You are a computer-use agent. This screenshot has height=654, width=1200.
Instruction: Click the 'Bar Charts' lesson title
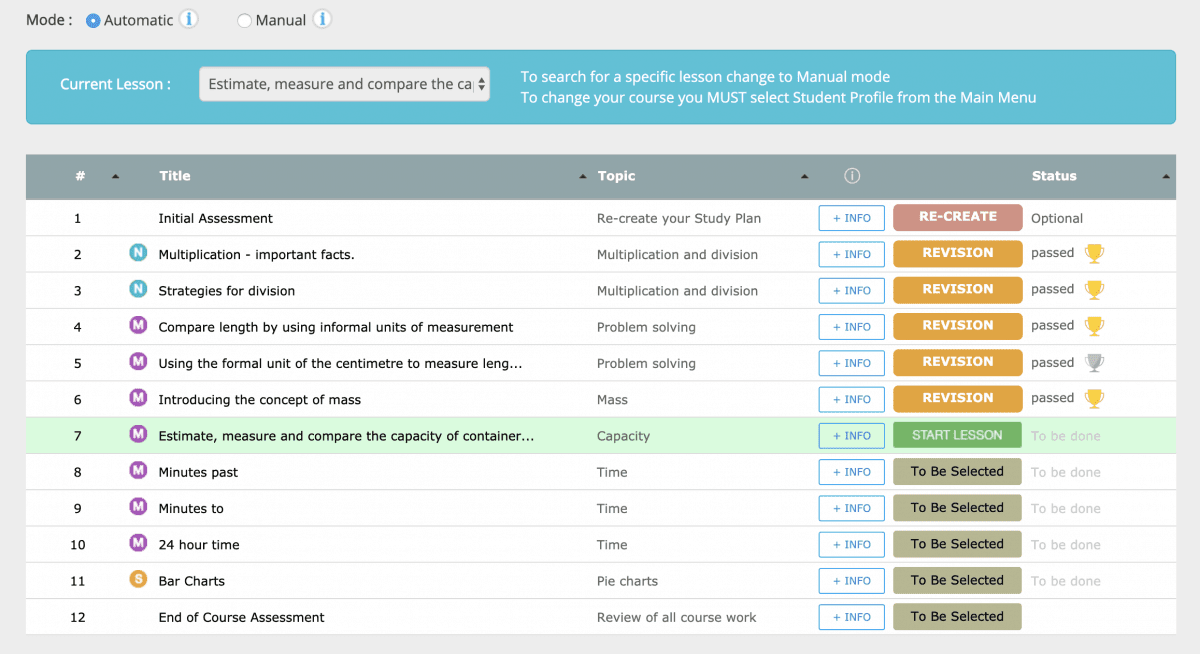(191, 581)
